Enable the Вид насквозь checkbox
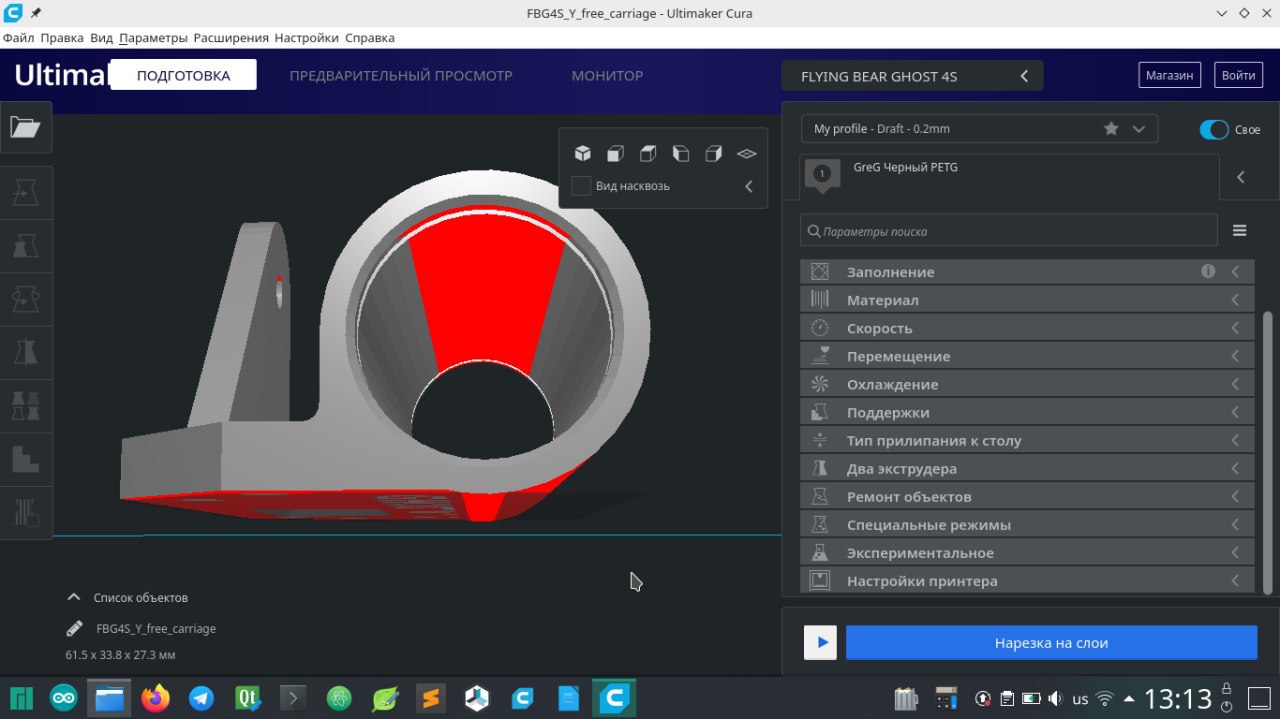Screen dimensions: 1280x719 click(581, 186)
